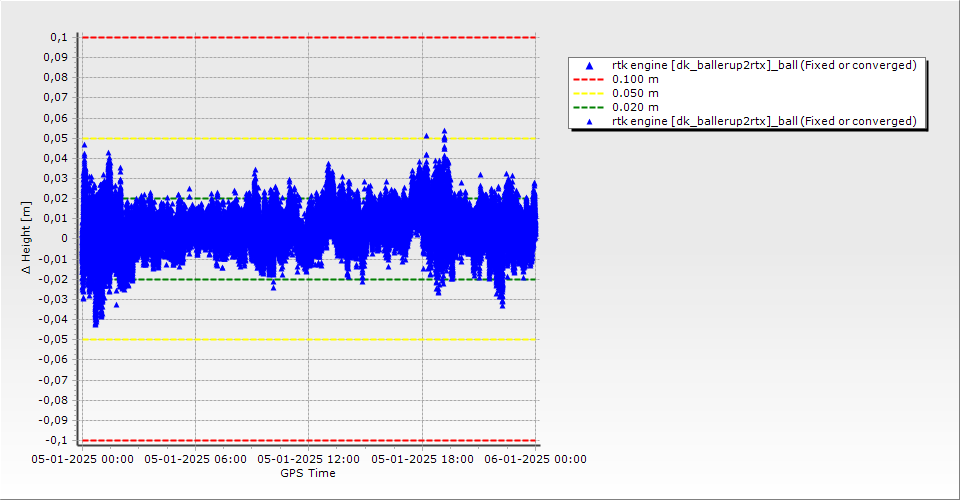Image resolution: width=960 pixels, height=500 pixels.
Task: Click the yellow dashed line legend sample
Action: point(588,94)
